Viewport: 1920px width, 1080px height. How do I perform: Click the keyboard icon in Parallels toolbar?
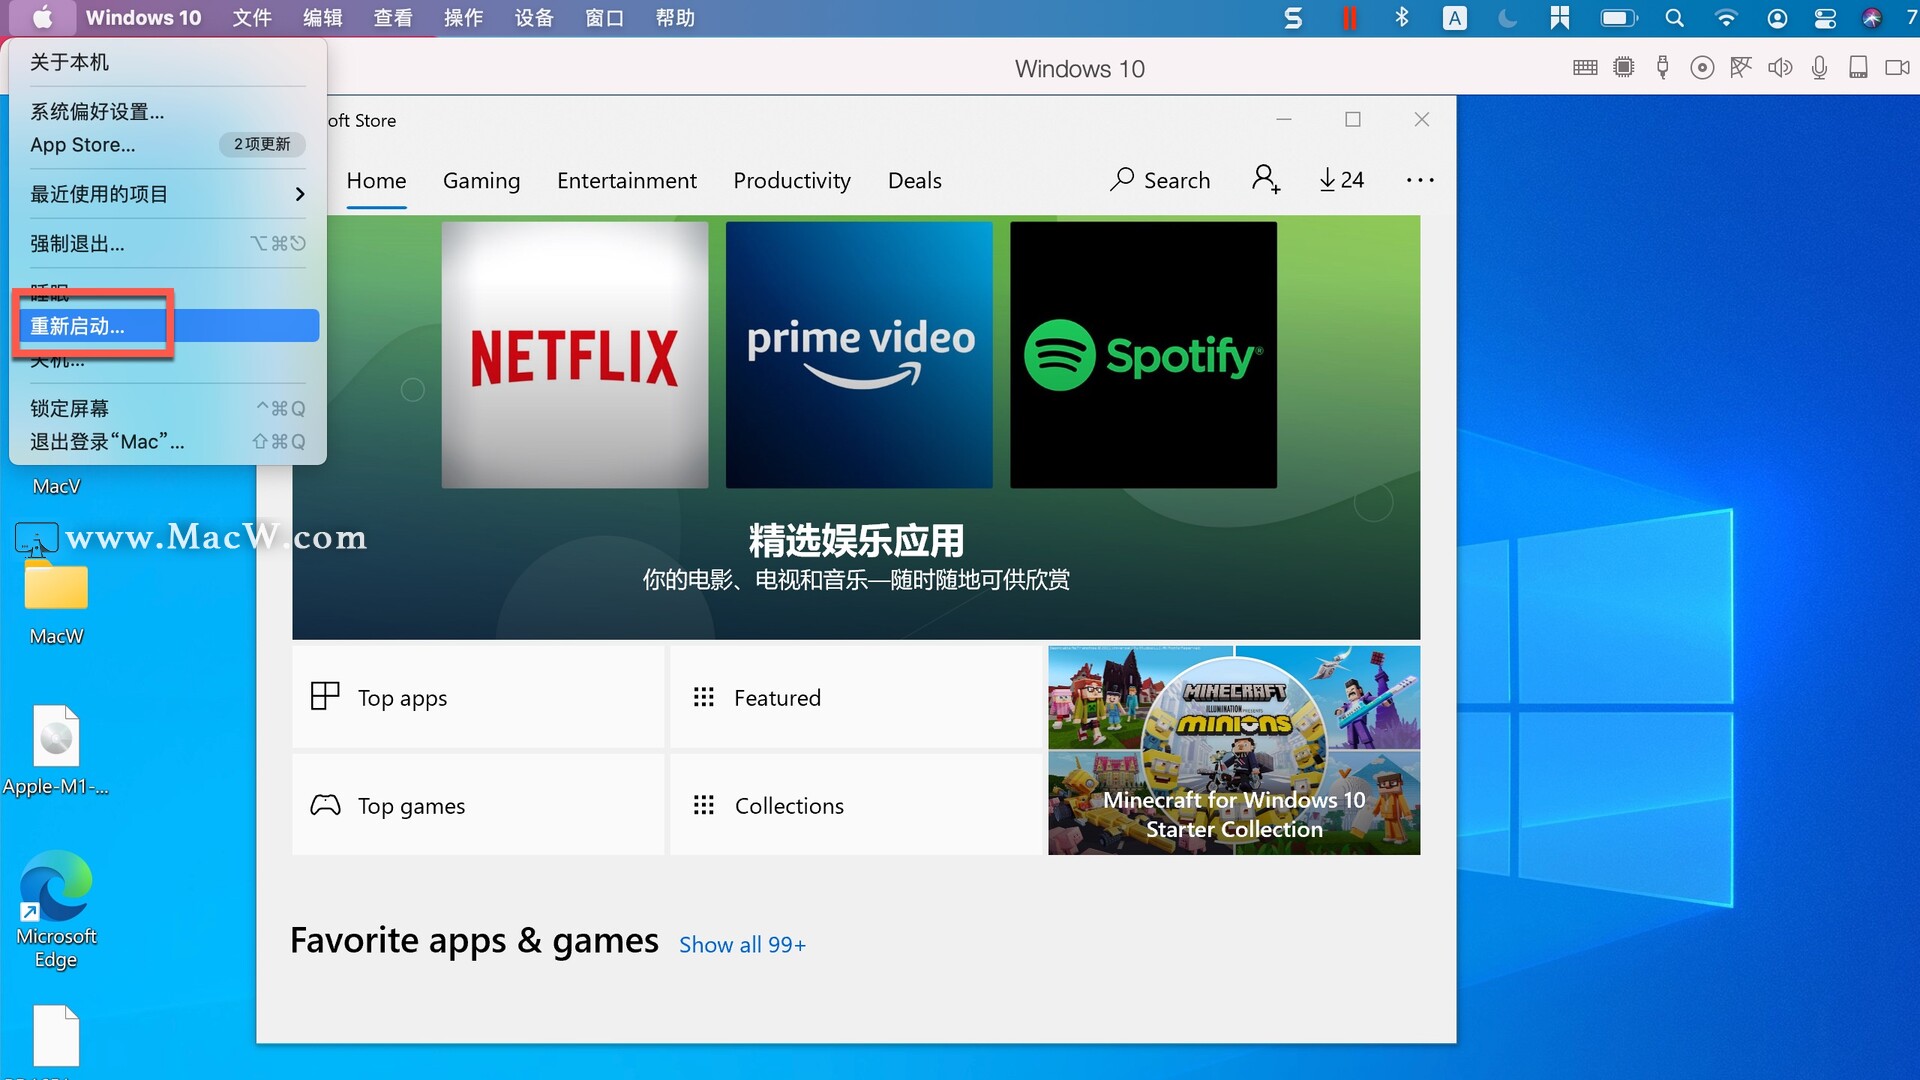[x=1585, y=68]
